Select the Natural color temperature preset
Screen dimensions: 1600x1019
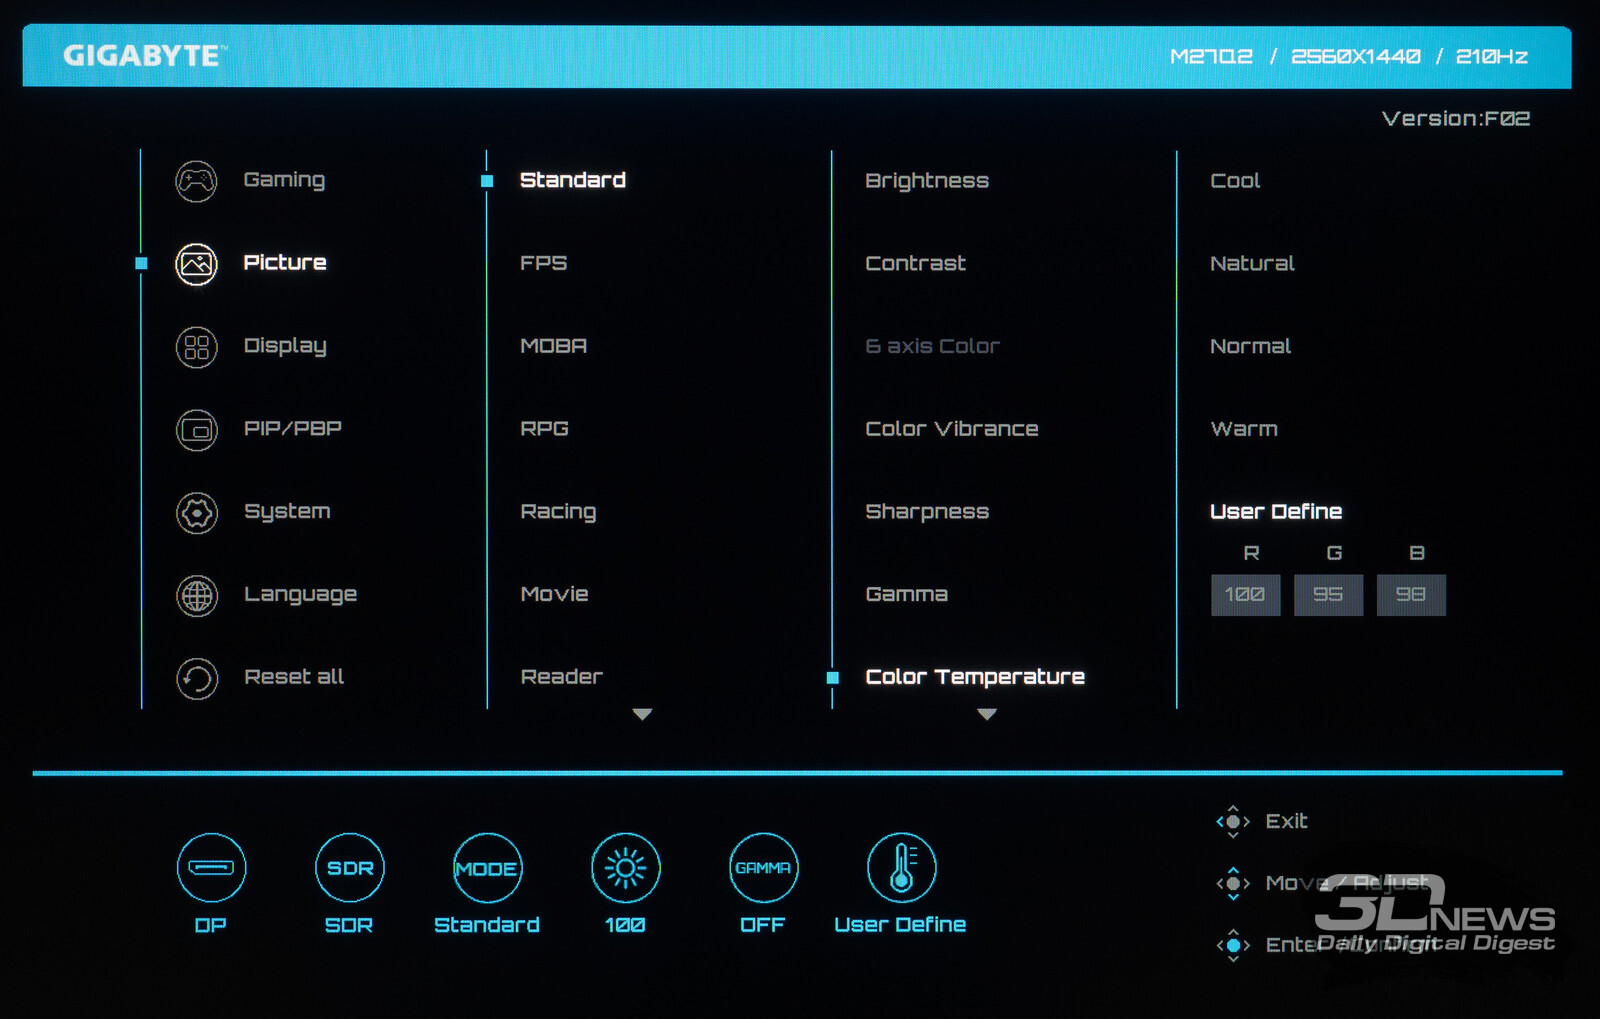tap(1252, 264)
